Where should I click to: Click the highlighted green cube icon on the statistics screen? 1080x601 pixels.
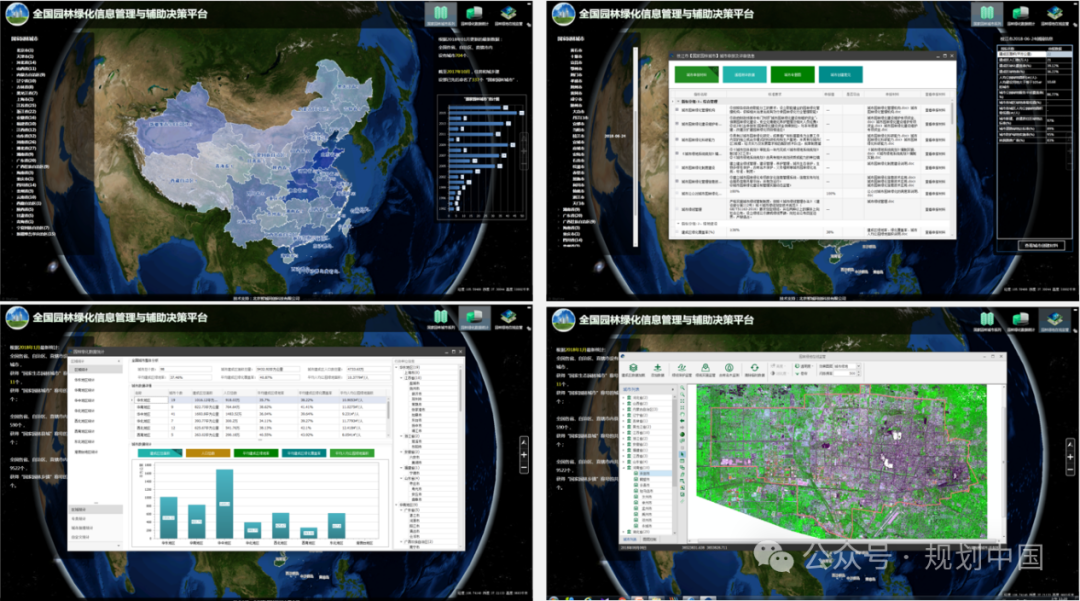(x=474, y=317)
